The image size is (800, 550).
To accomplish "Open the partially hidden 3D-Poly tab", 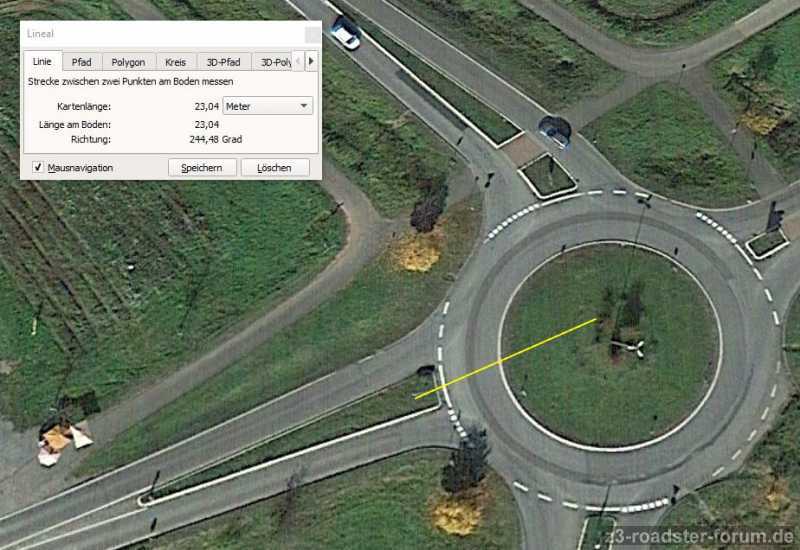I will (x=273, y=62).
